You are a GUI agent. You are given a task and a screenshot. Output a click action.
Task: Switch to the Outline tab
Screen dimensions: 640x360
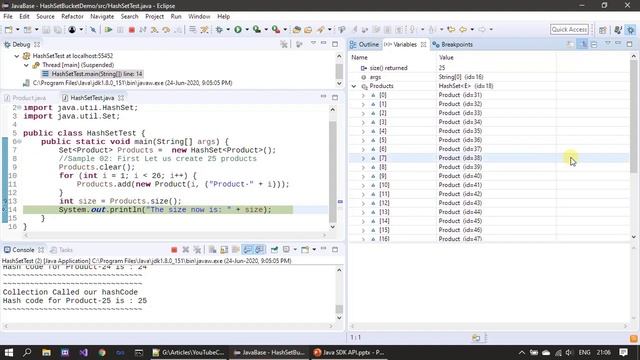pos(364,44)
